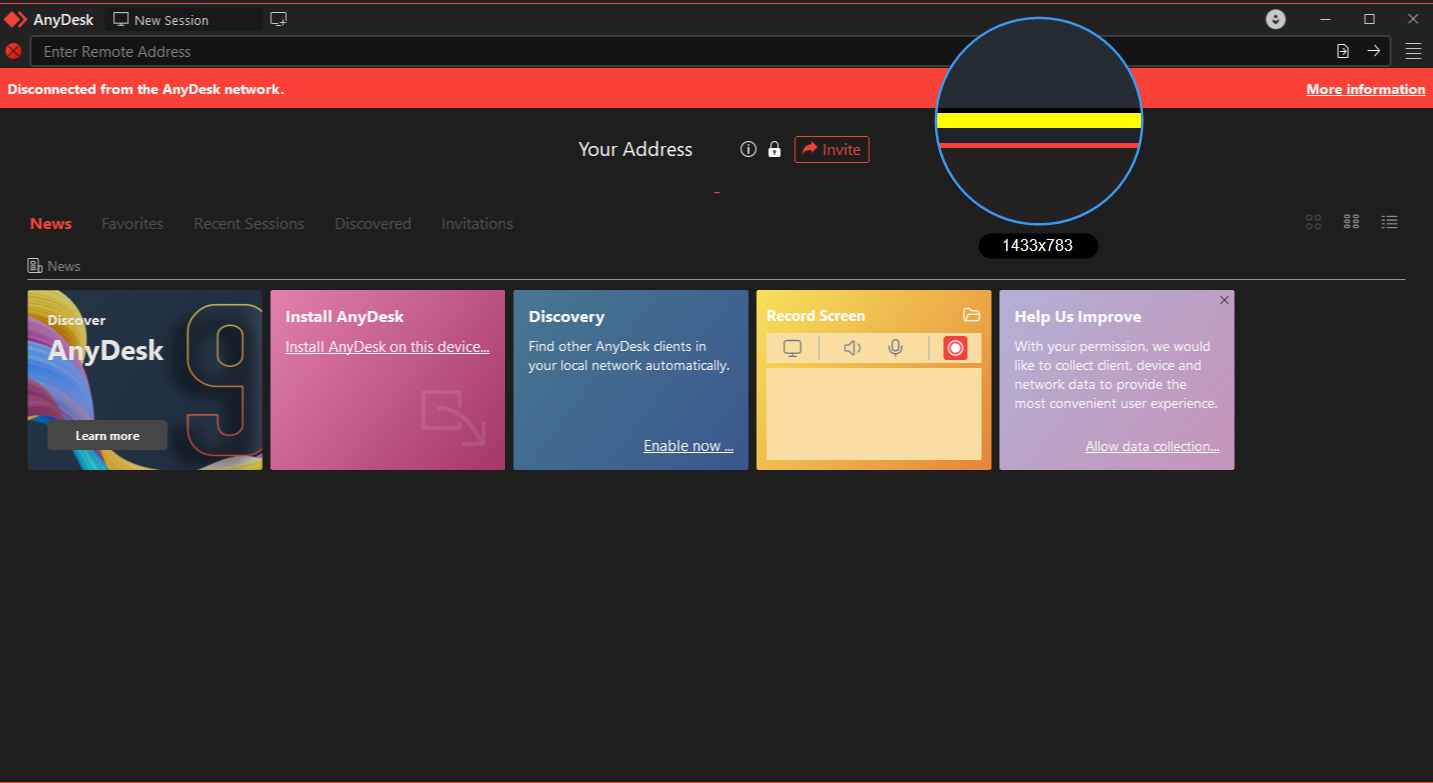Open a new session tab with plus-monitor icon

[279, 19]
